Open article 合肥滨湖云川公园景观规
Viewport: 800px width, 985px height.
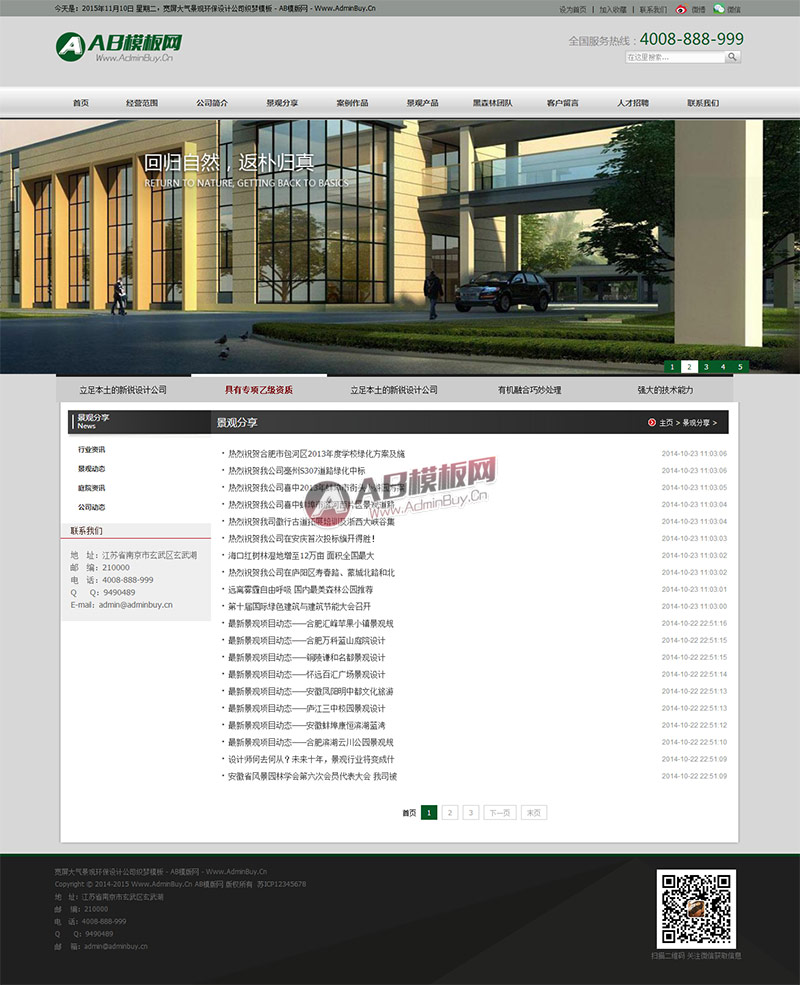(310, 742)
